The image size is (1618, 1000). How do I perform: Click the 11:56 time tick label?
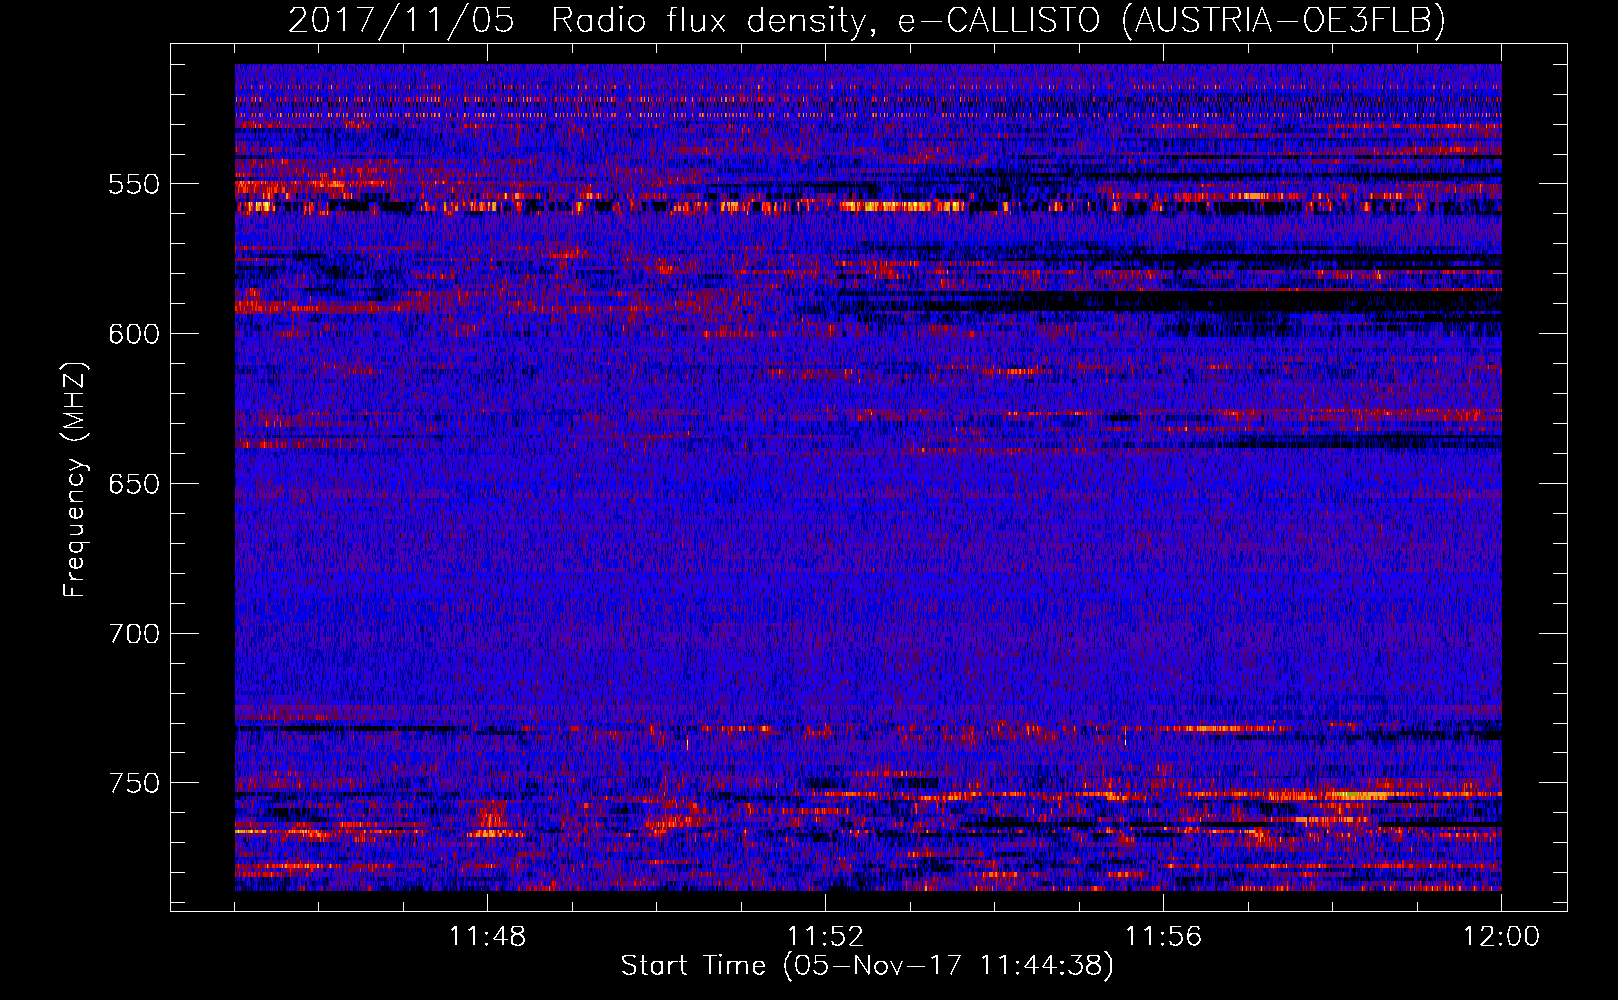[1163, 937]
